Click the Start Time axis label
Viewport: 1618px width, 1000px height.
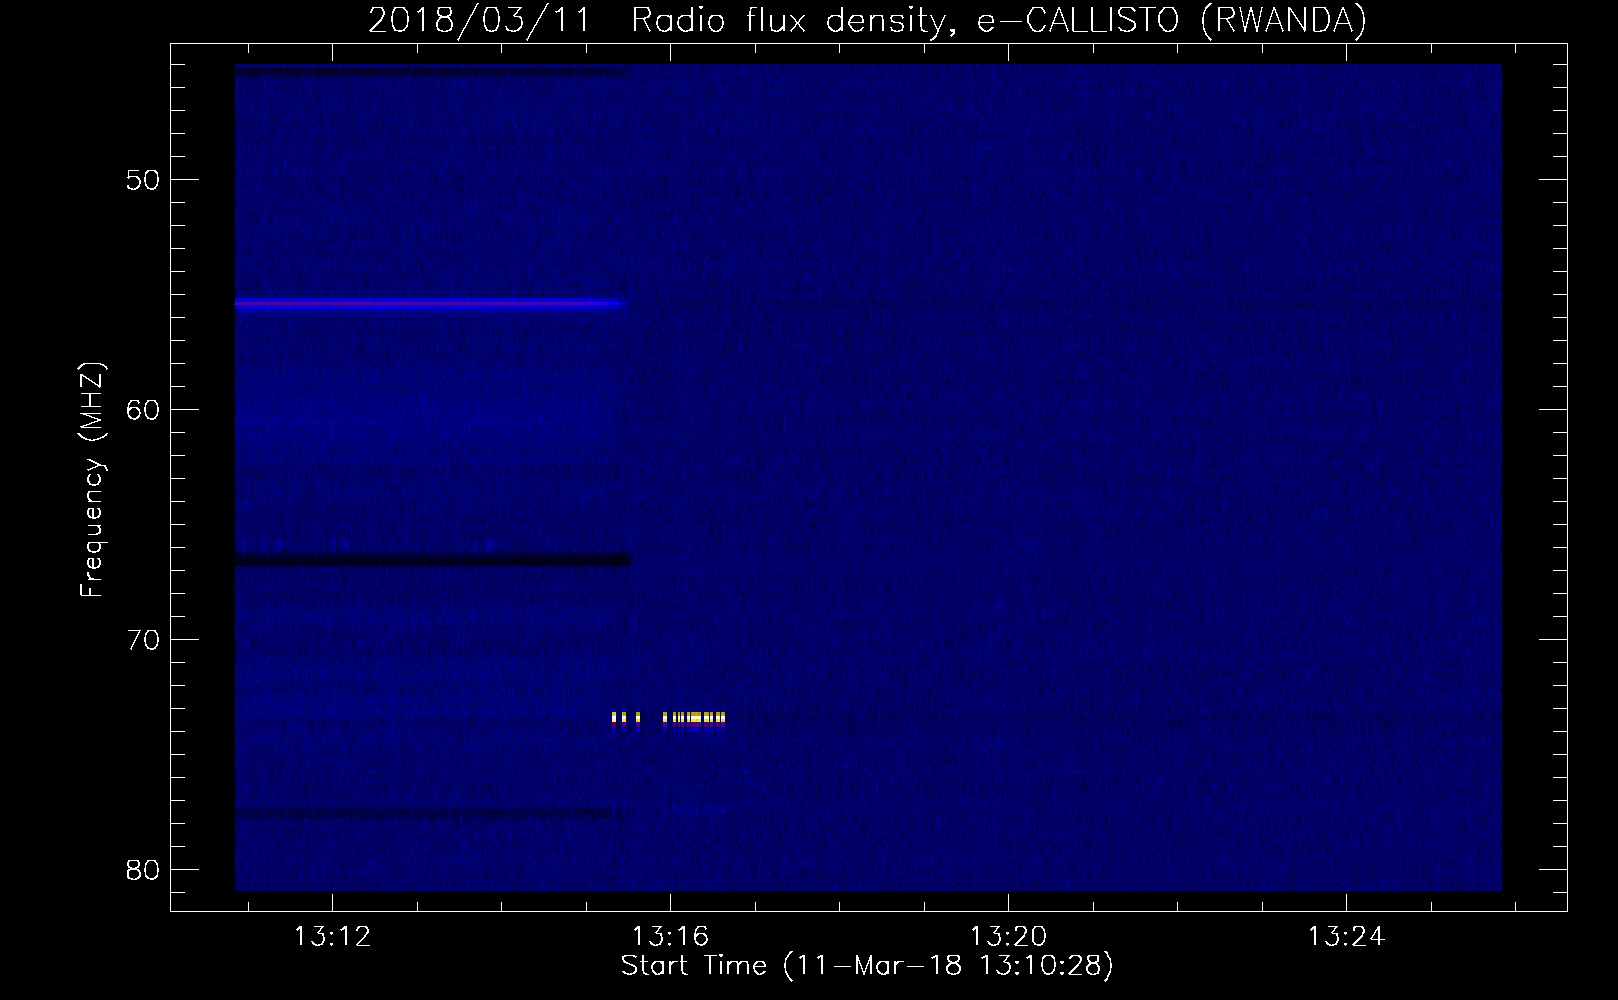point(867,965)
